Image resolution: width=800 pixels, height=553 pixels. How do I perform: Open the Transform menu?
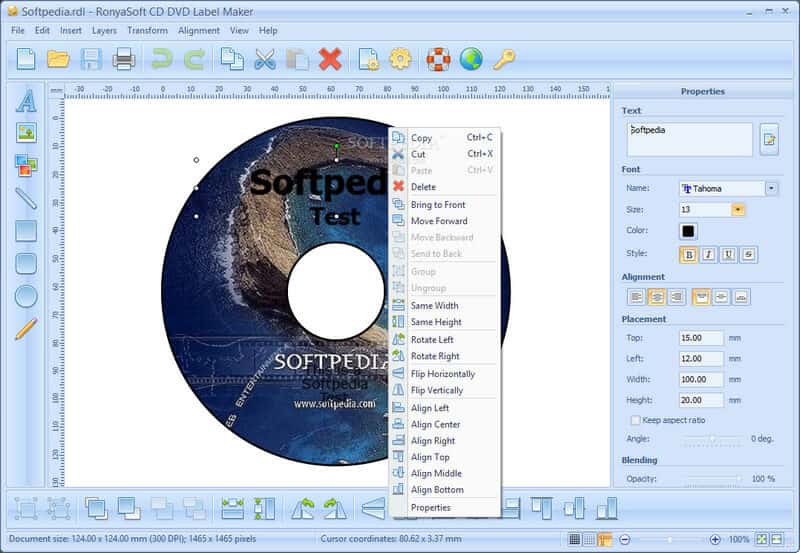147,31
